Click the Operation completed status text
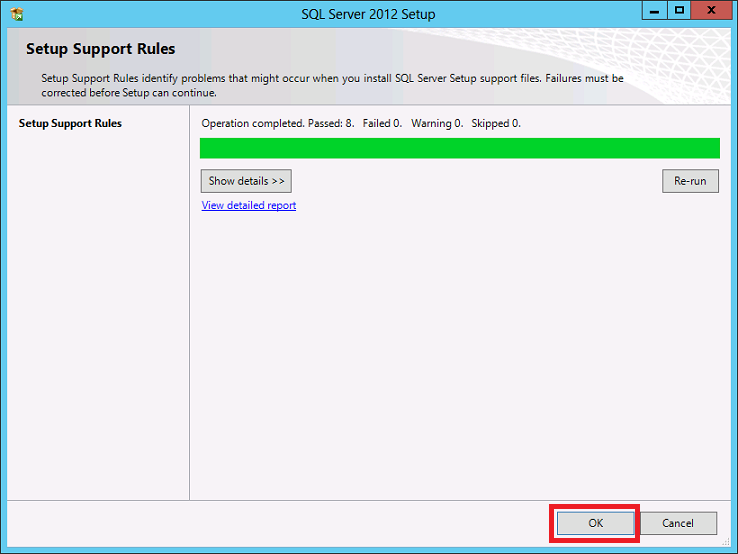Viewport: 738px width, 554px height. click(361, 123)
